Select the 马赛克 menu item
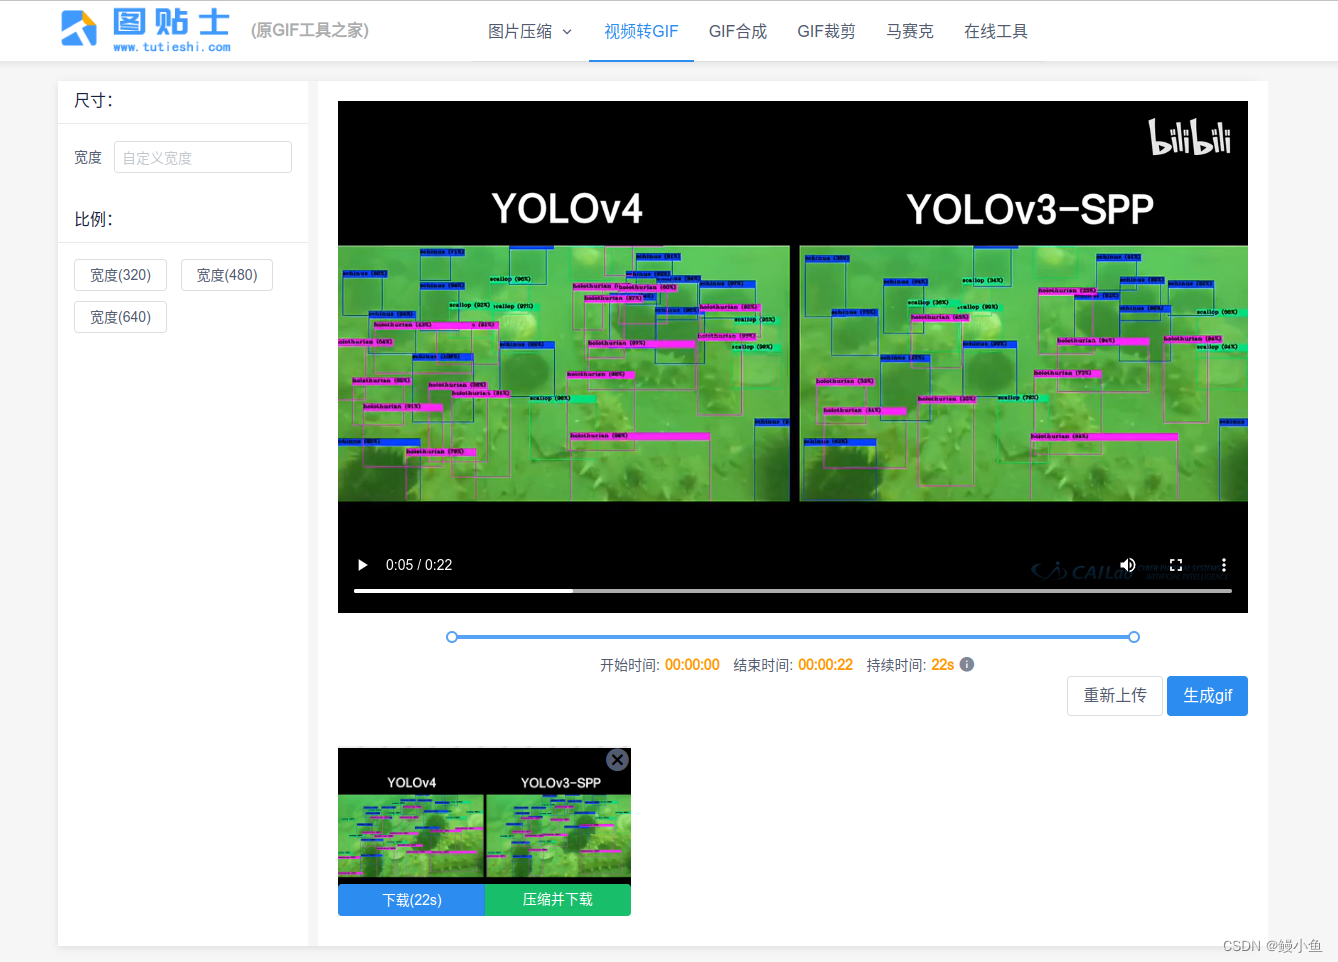Image resolution: width=1338 pixels, height=962 pixels. (x=910, y=31)
